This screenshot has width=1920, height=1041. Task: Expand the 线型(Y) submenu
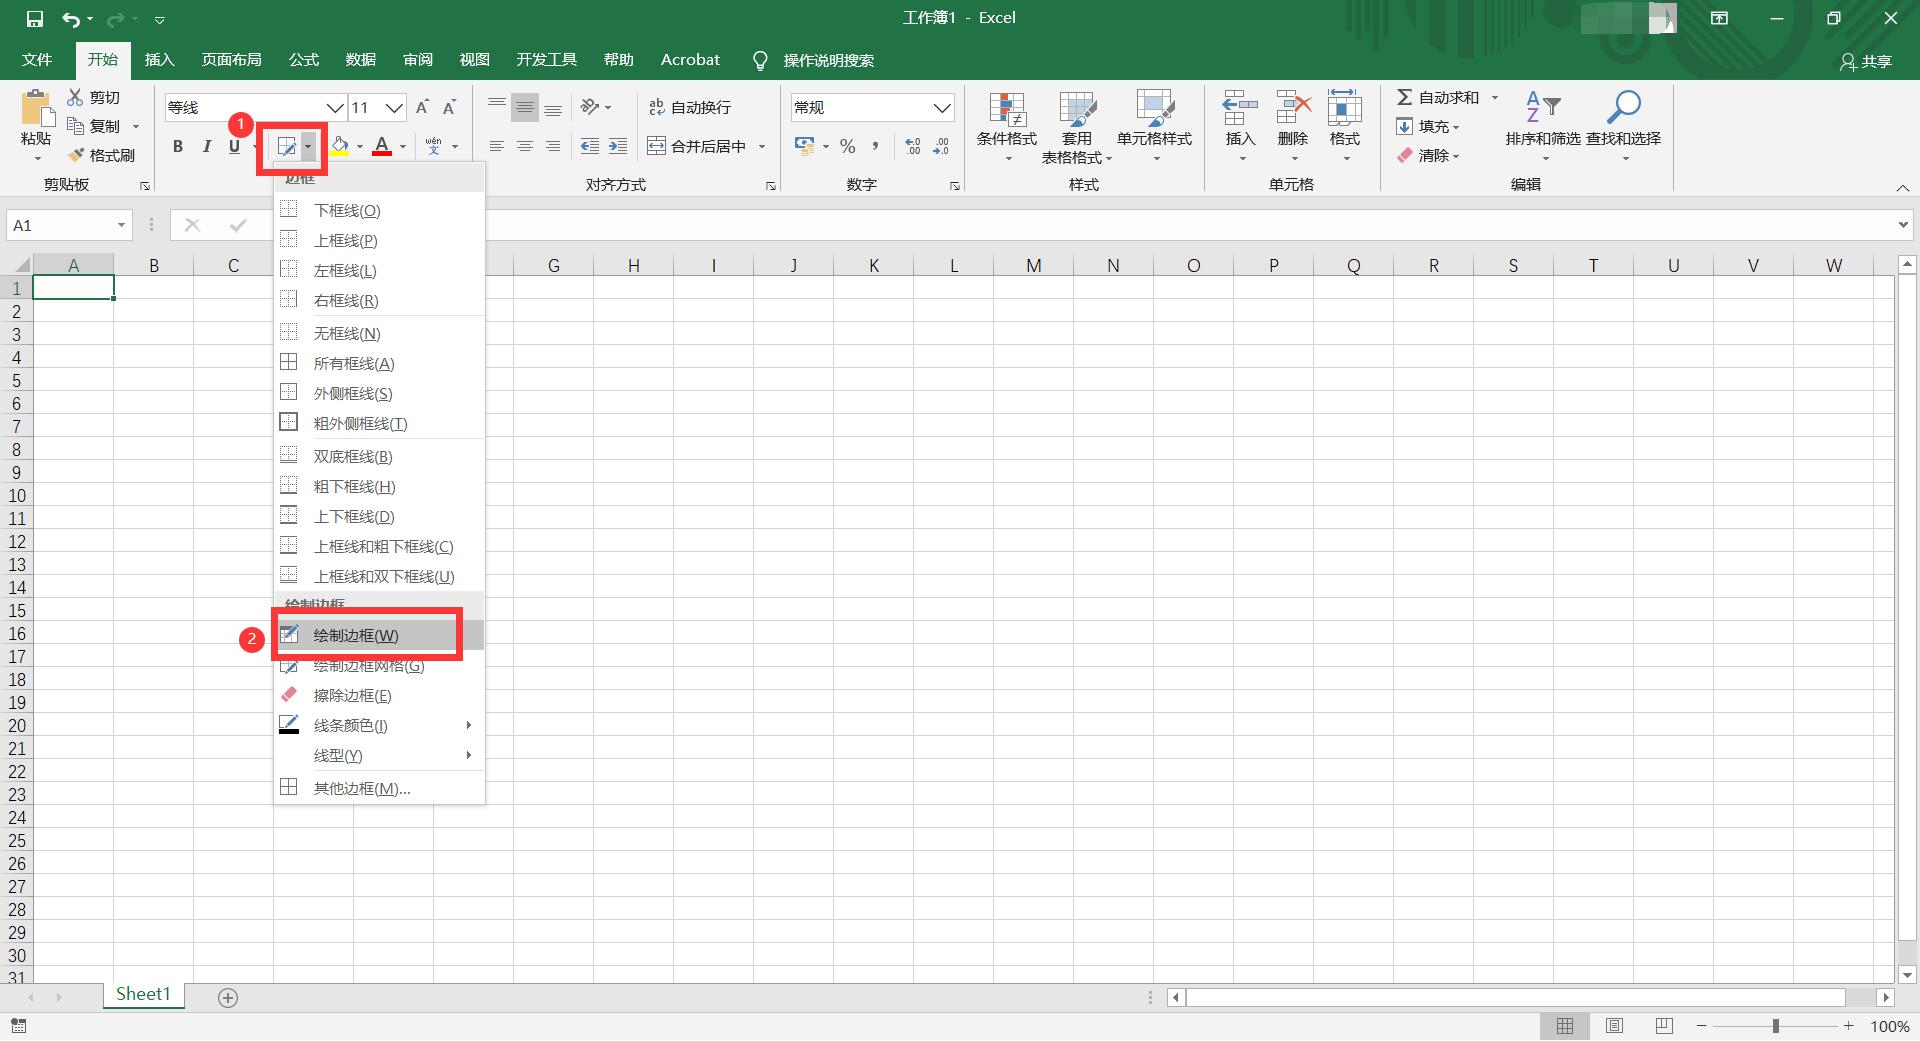(379, 755)
